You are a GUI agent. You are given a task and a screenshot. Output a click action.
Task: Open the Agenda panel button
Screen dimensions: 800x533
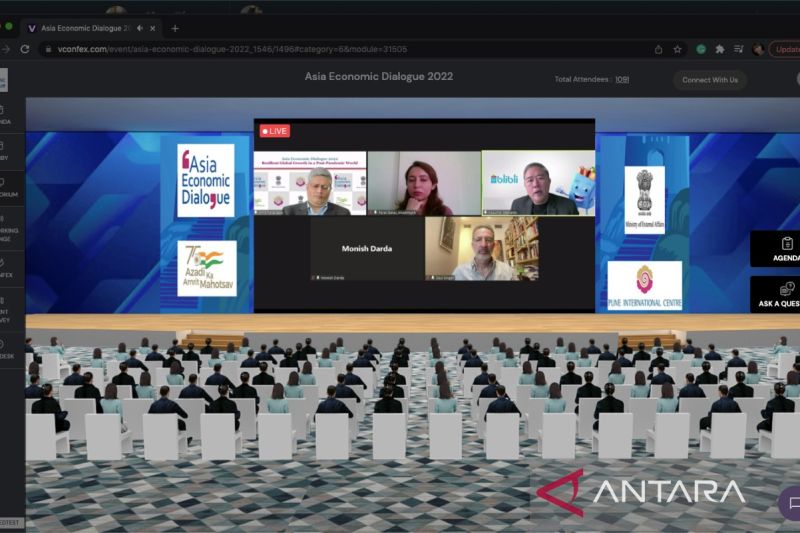[x=776, y=249]
